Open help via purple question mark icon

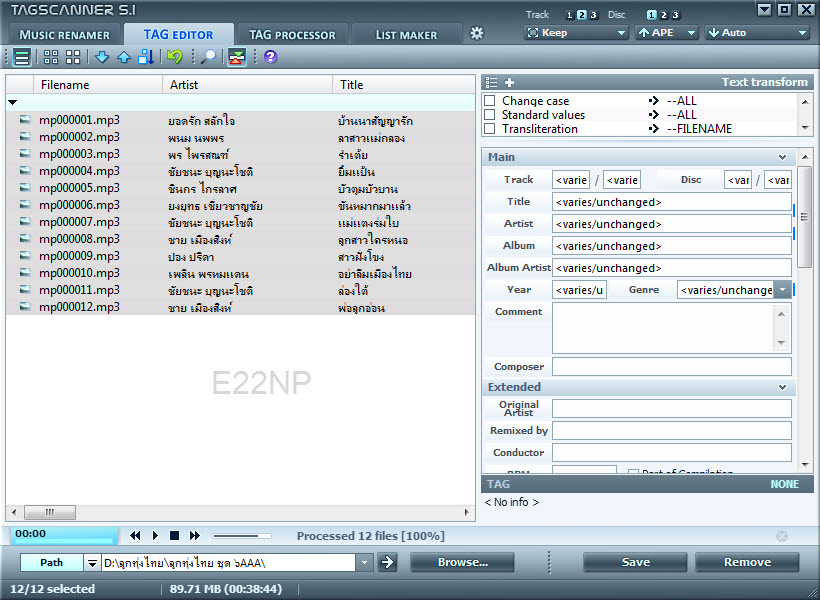(270, 56)
